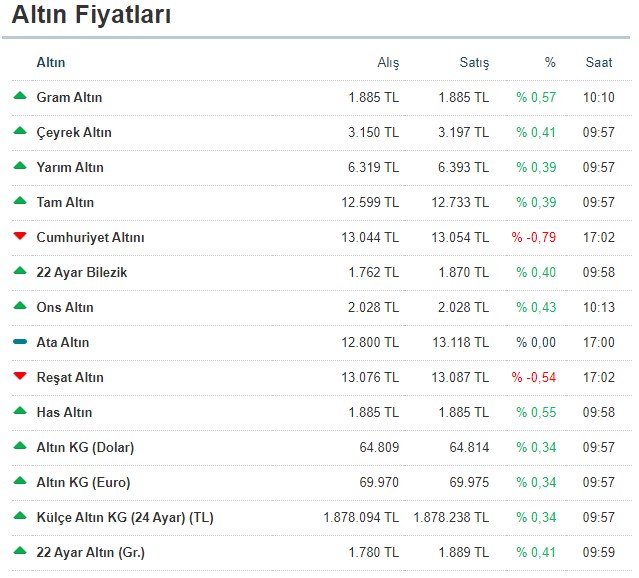Viewport: 639px width, 578px height.
Task: Click the Satış column header
Action: tap(474, 63)
